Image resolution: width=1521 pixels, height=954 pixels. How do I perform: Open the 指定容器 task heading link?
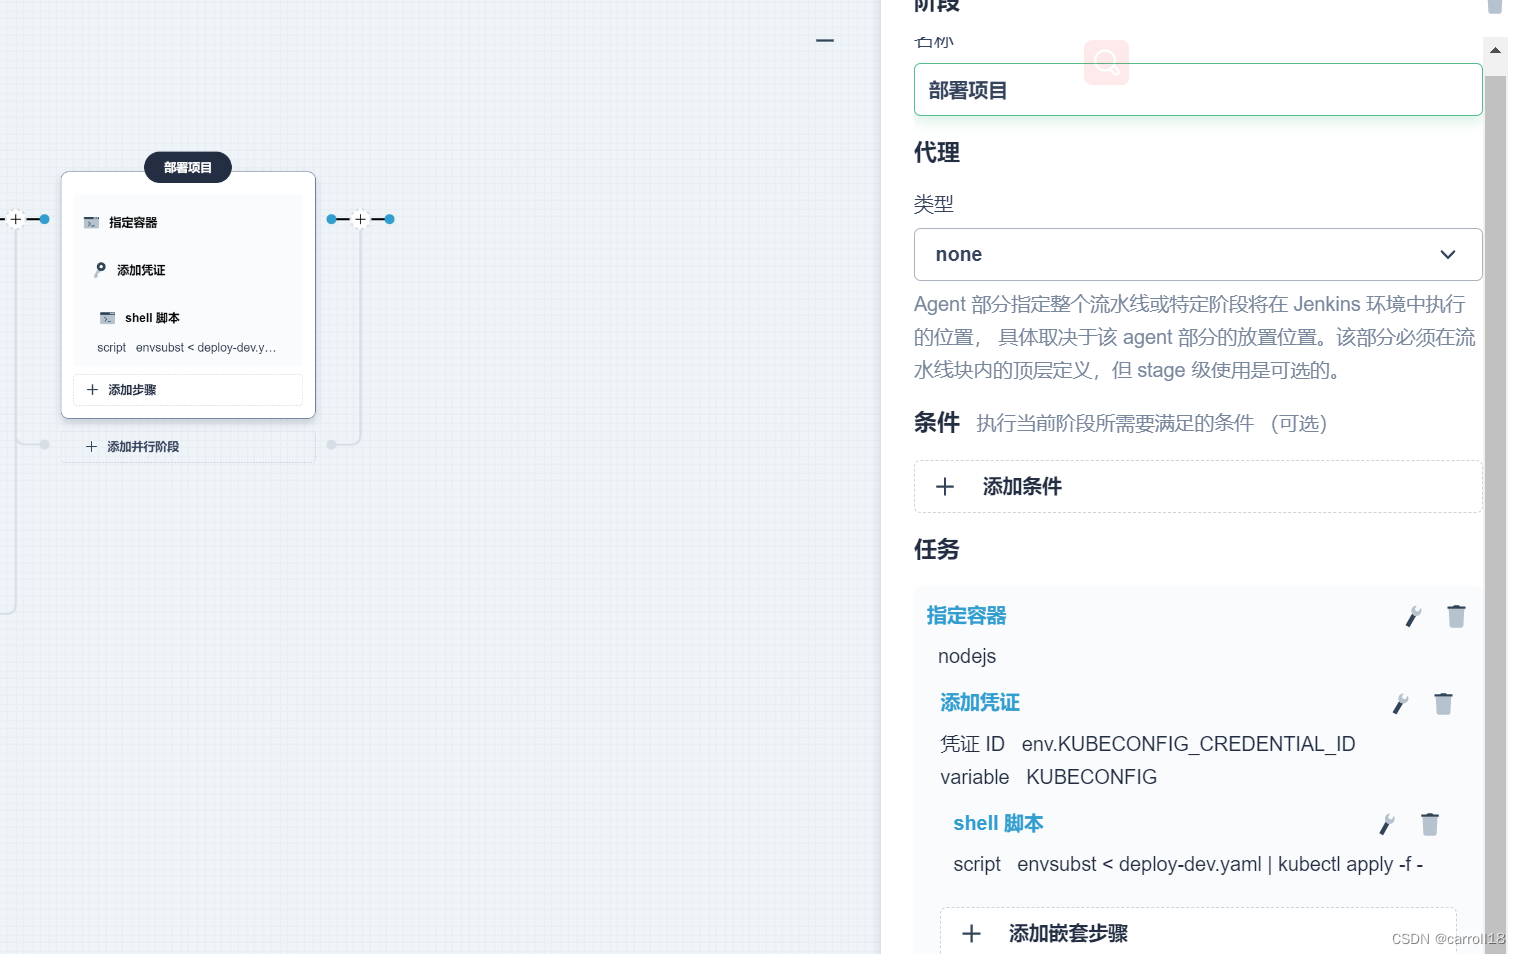[x=966, y=616]
